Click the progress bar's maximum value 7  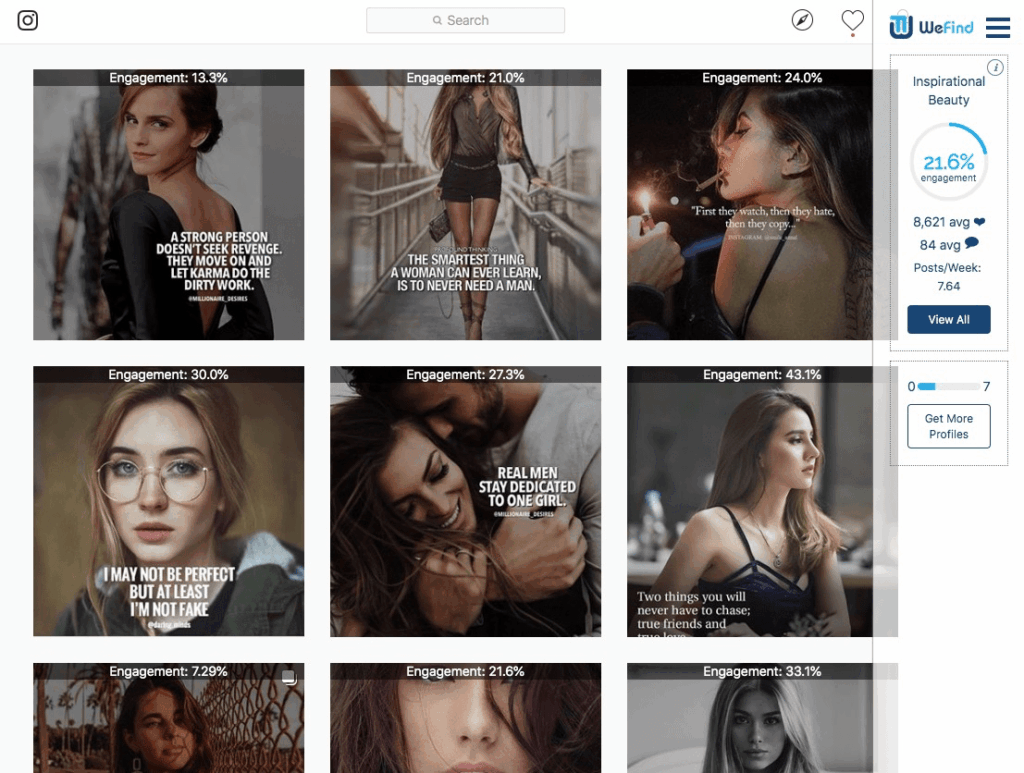click(x=986, y=386)
